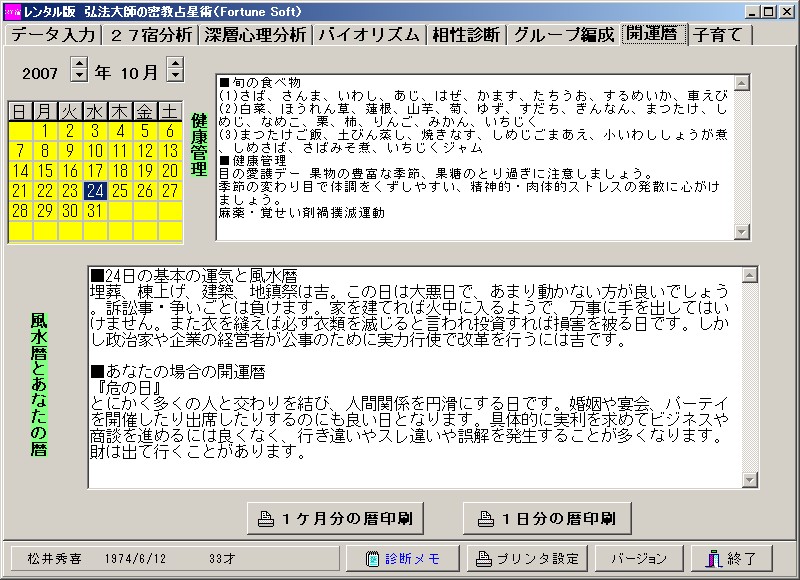Select day 5 in the calendar
The height and width of the screenshot is (580, 800).
pyautogui.click(x=145, y=131)
